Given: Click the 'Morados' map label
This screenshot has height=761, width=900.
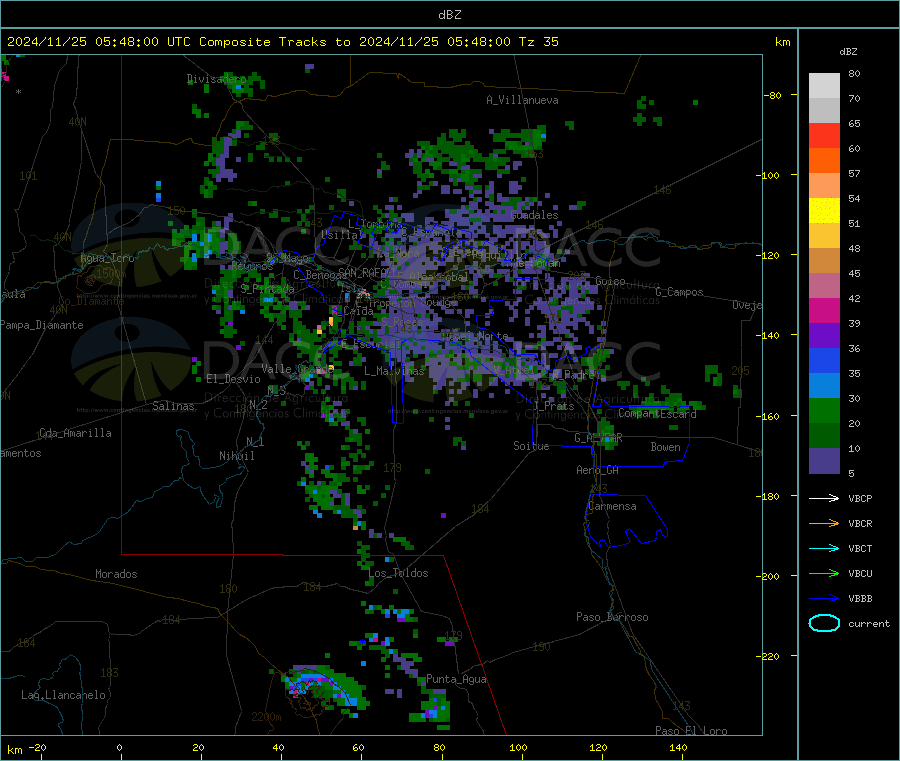Looking at the screenshot, I should pyautogui.click(x=116, y=574).
